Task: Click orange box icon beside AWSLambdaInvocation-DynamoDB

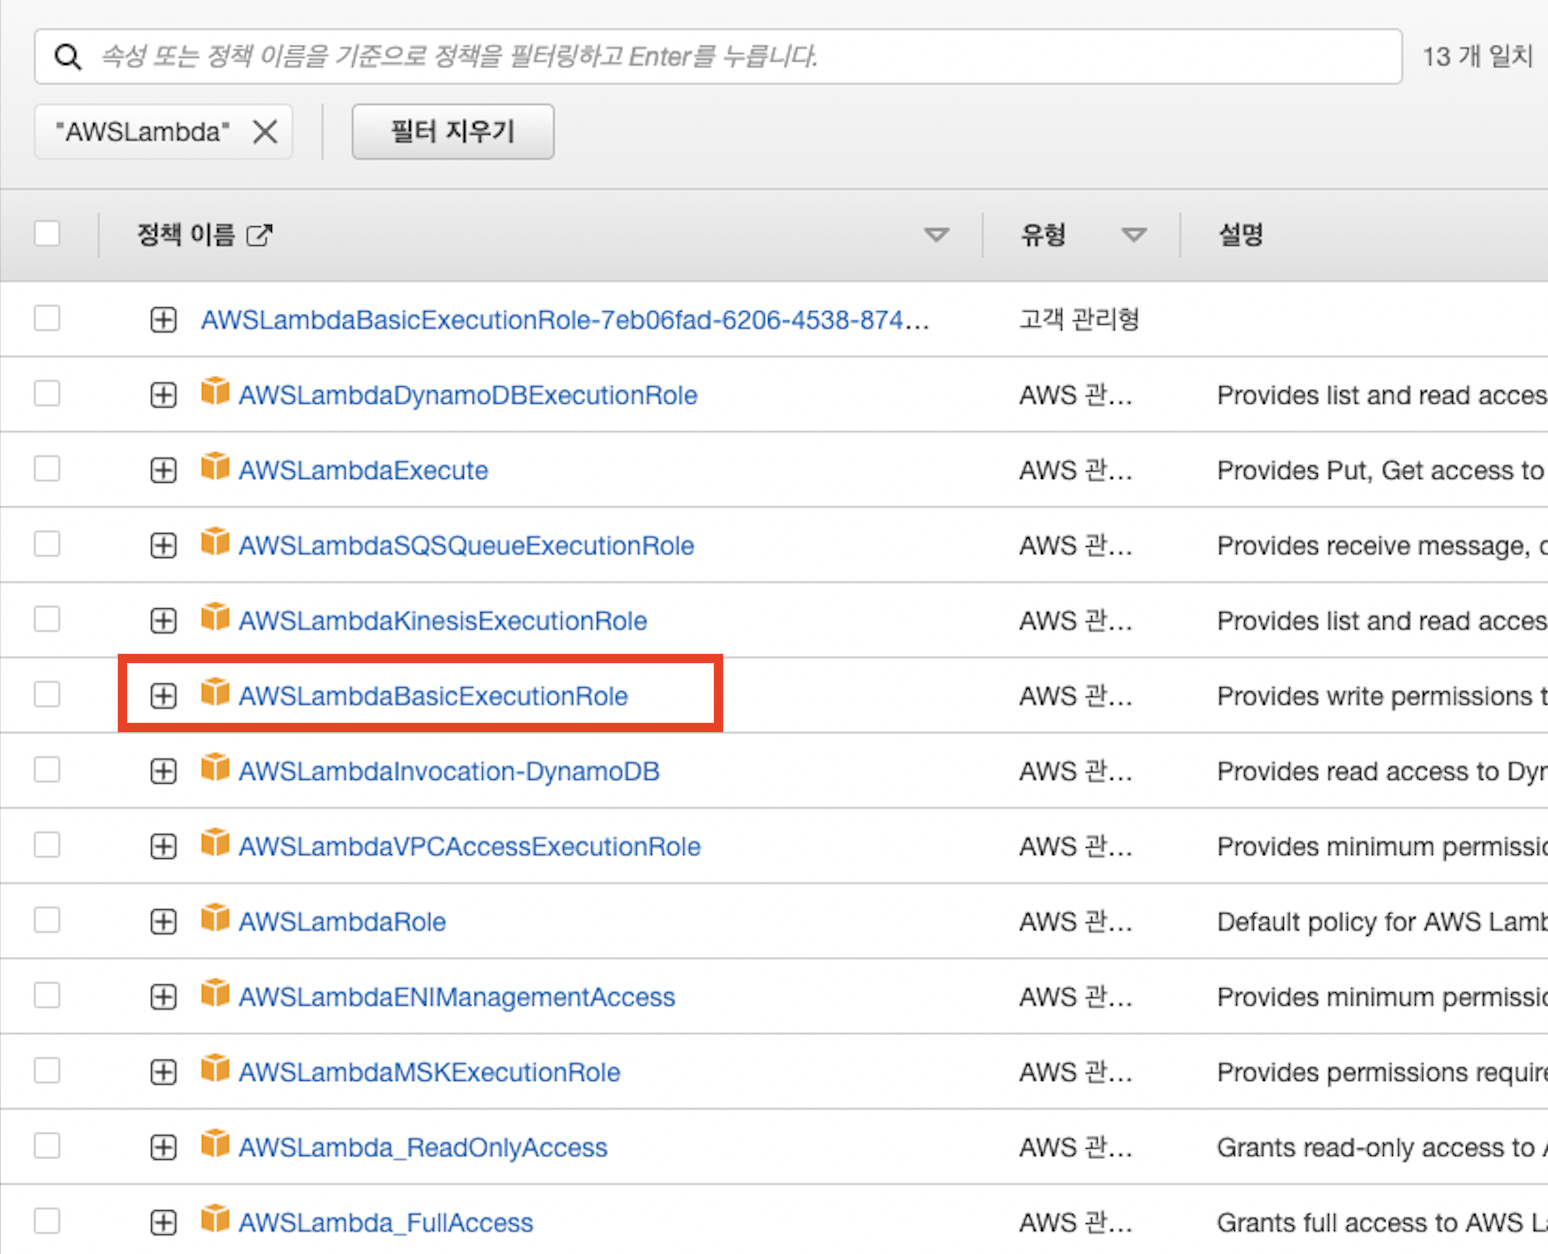Action: point(215,766)
